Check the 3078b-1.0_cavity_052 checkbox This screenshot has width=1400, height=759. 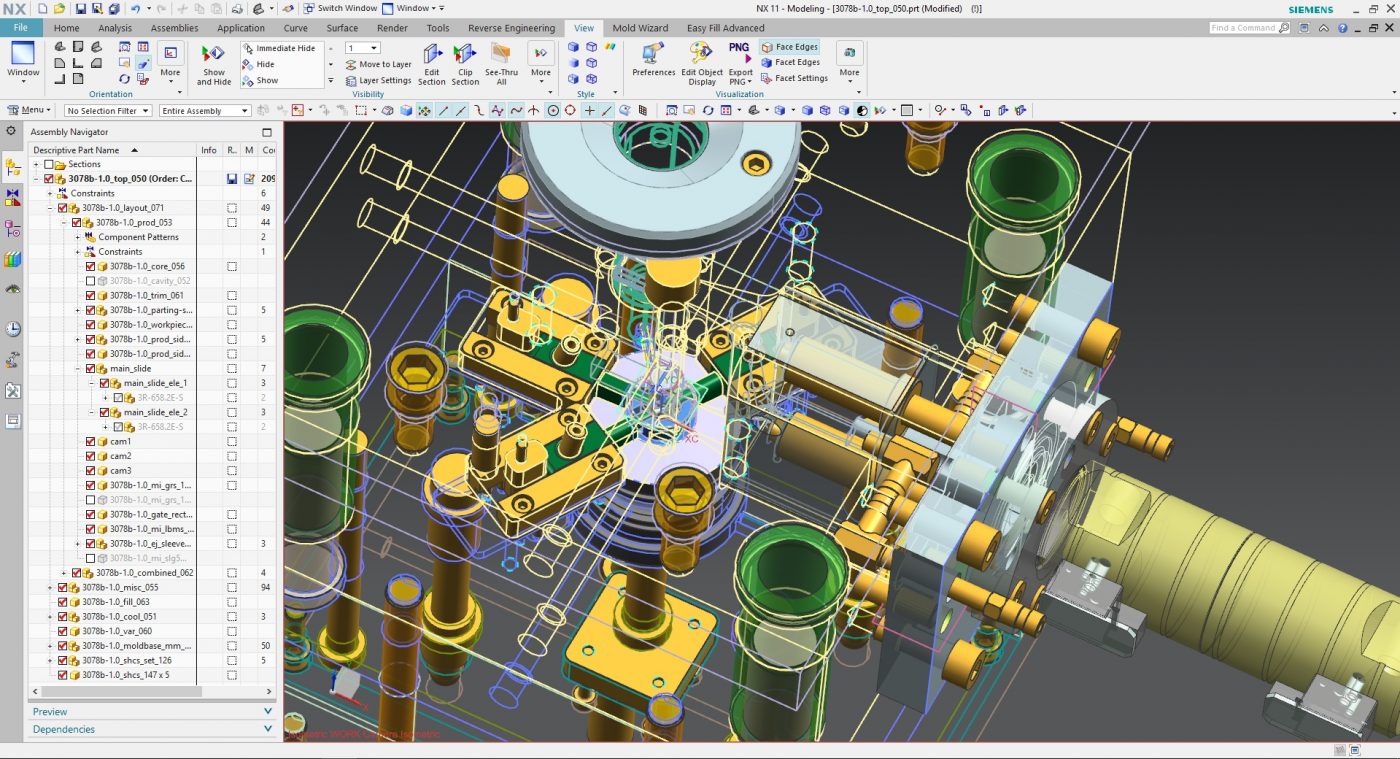(90, 281)
